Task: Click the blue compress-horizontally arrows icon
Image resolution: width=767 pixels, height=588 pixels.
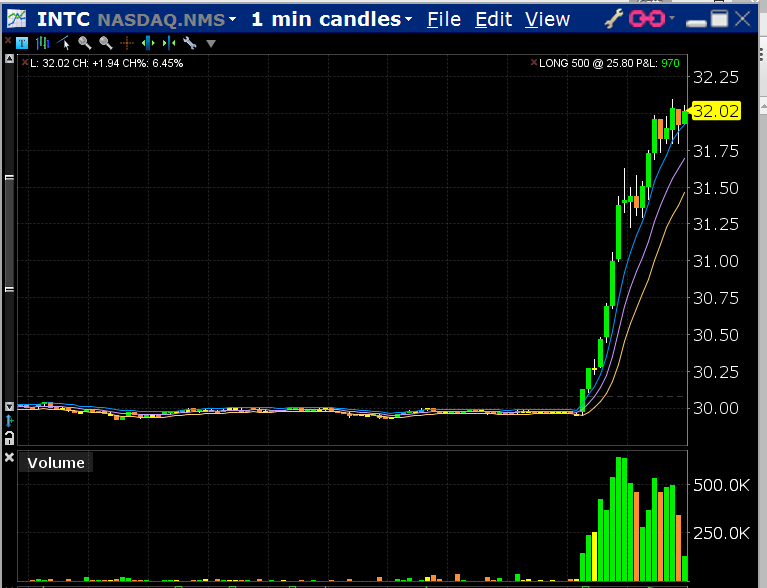Action: pyautogui.click(x=168, y=42)
